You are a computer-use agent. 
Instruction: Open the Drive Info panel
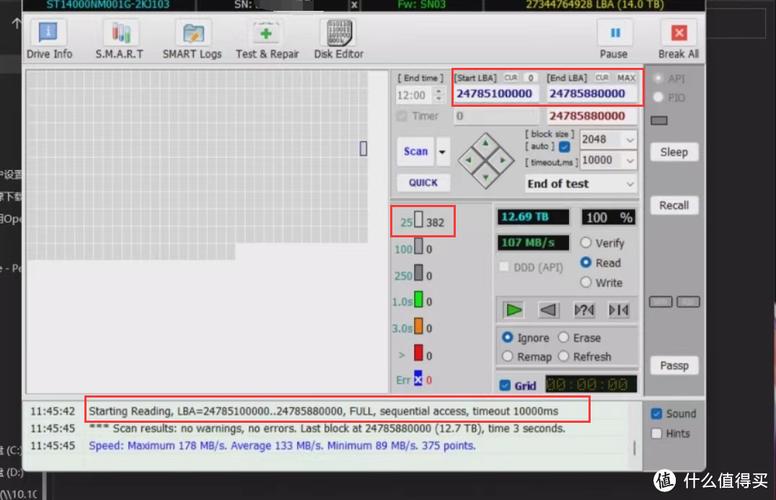coord(49,40)
